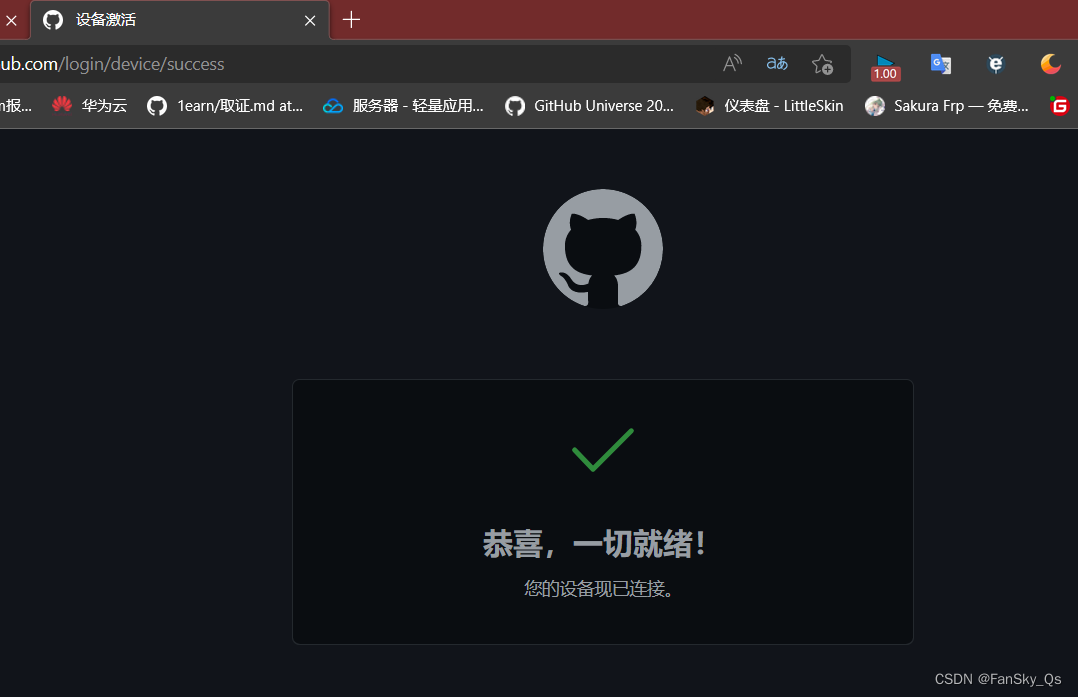Open the crescent moon dark mode extension
The width and height of the screenshot is (1078, 697).
[x=1050, y=64]
